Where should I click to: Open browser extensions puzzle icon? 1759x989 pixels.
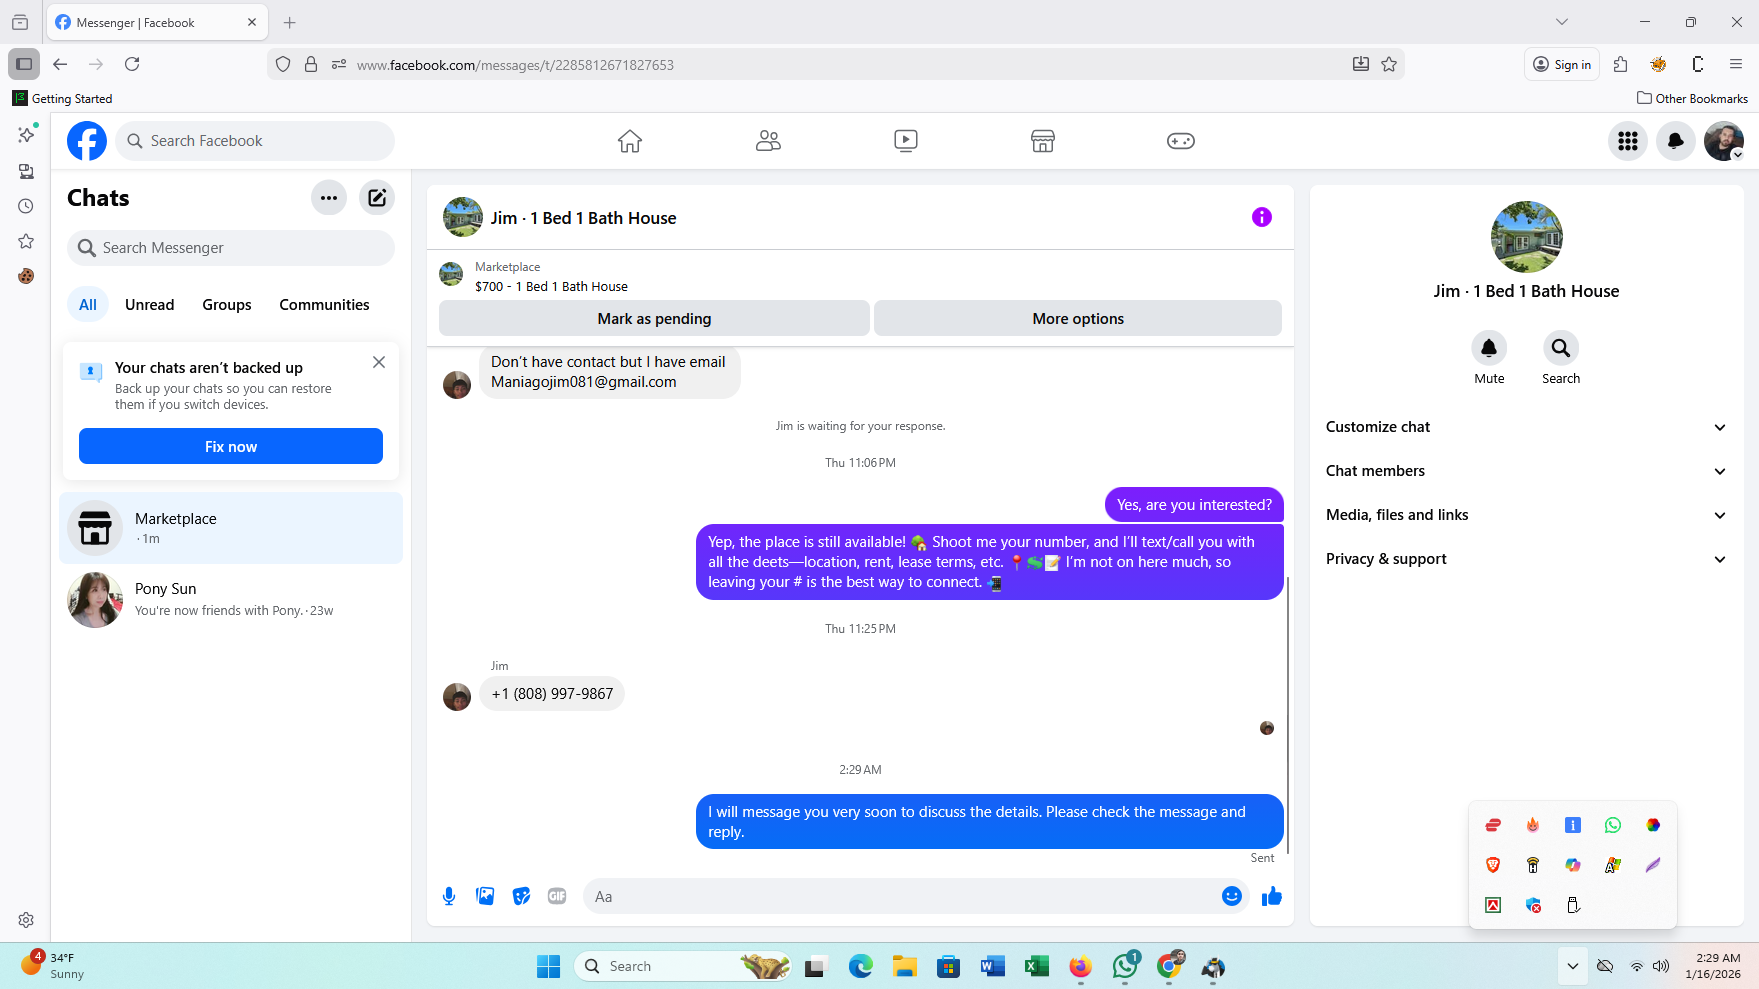coord(1621,64)
